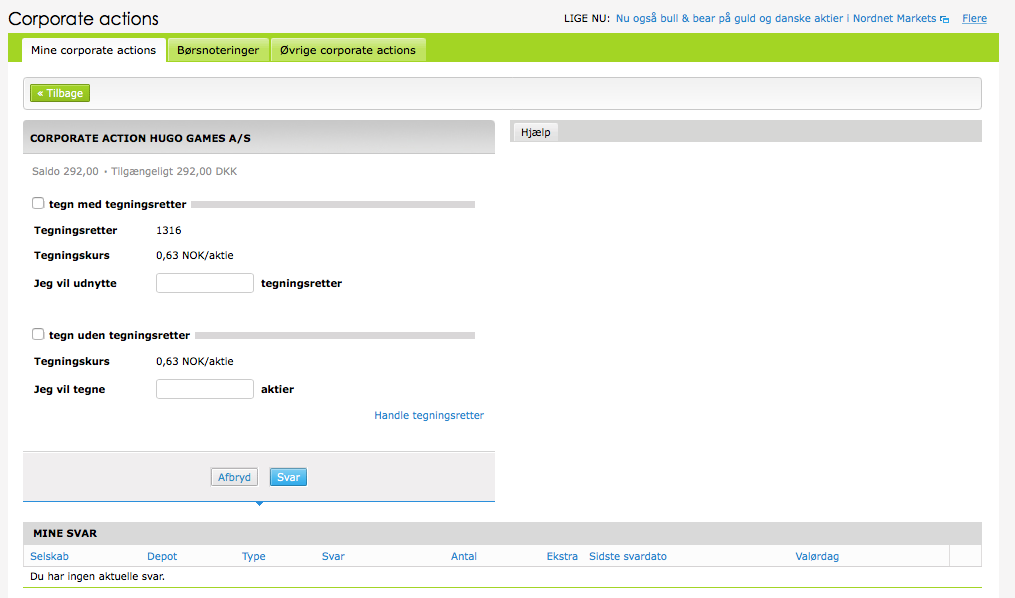The width and height of the screenshot is (1015, 598).
Task: Sort Mine svar by Ekstra column
Action: [562, 556]
